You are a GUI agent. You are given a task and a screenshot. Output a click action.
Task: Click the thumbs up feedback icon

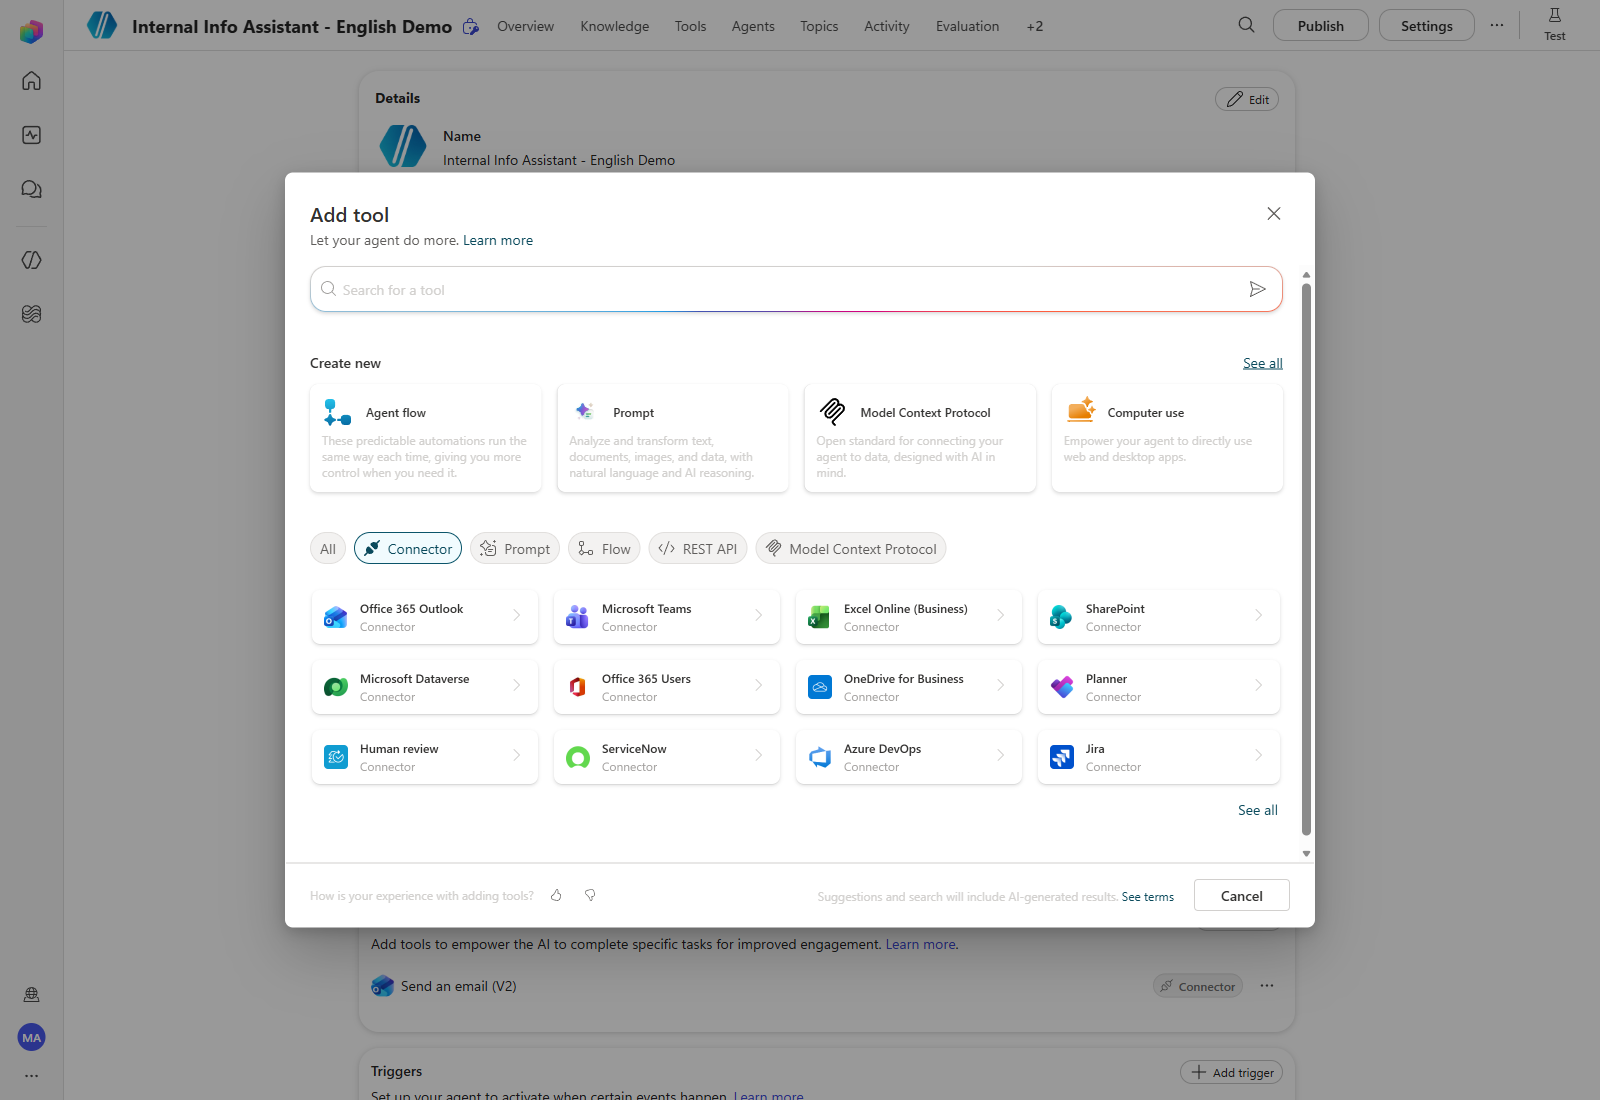(x=556, y=895)
